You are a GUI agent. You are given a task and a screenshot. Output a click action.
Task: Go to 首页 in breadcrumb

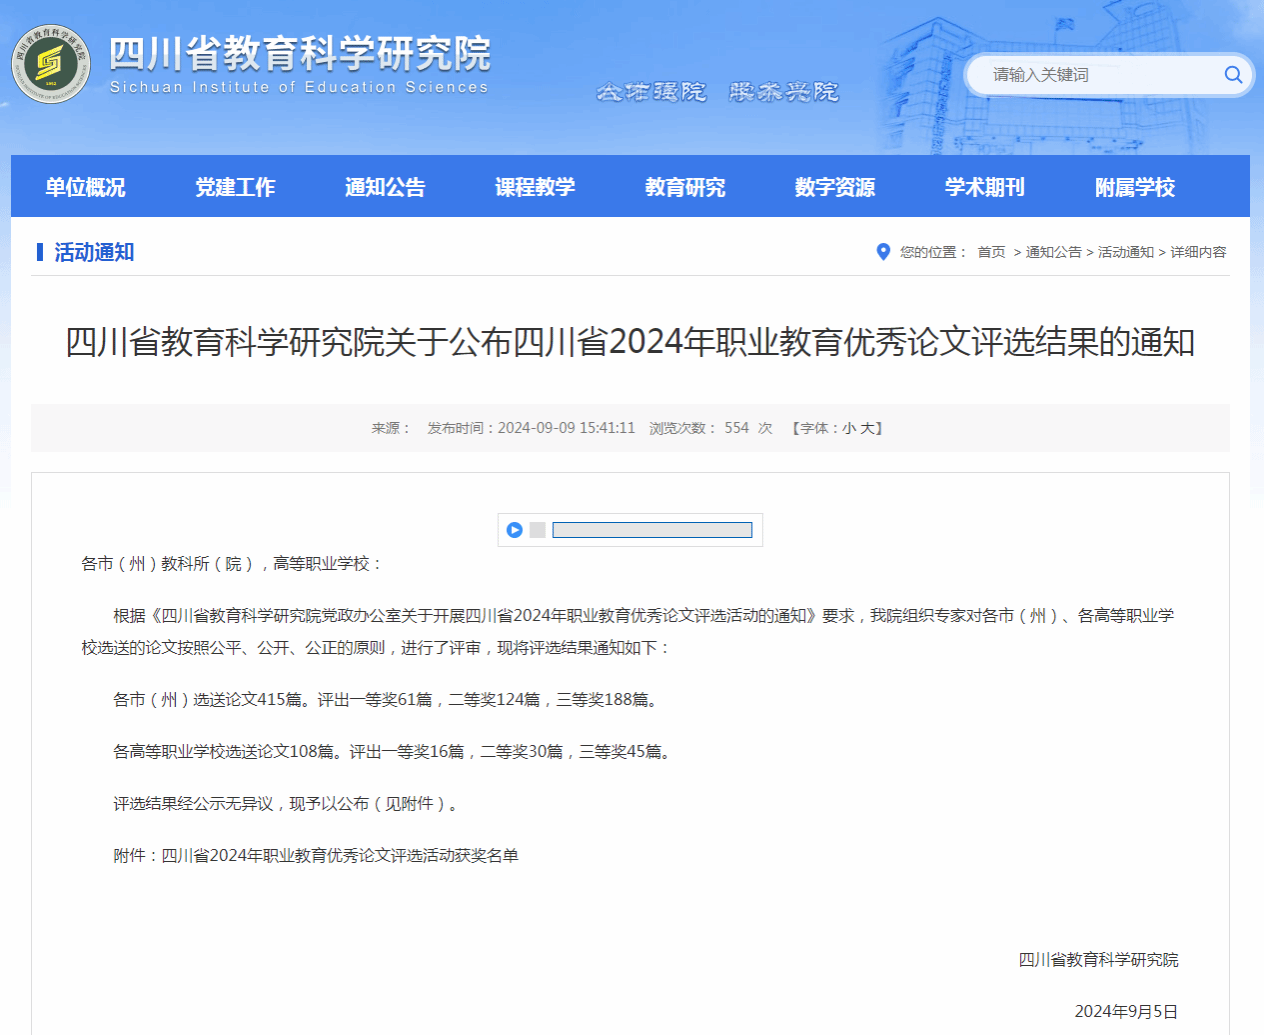pyautogui.click(x=992, y=252)
